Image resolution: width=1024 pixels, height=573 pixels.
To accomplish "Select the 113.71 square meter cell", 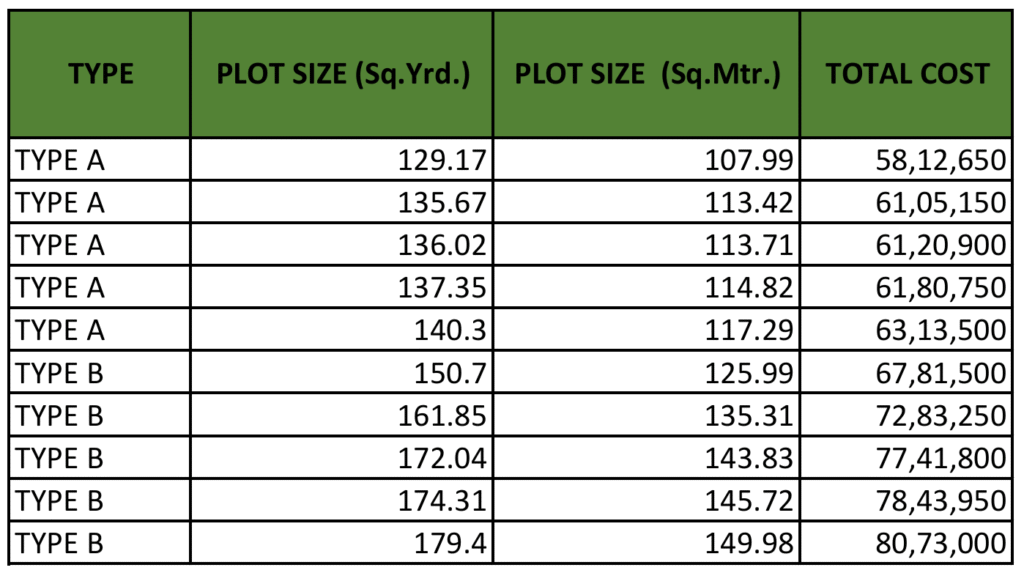I will point(647,244).
